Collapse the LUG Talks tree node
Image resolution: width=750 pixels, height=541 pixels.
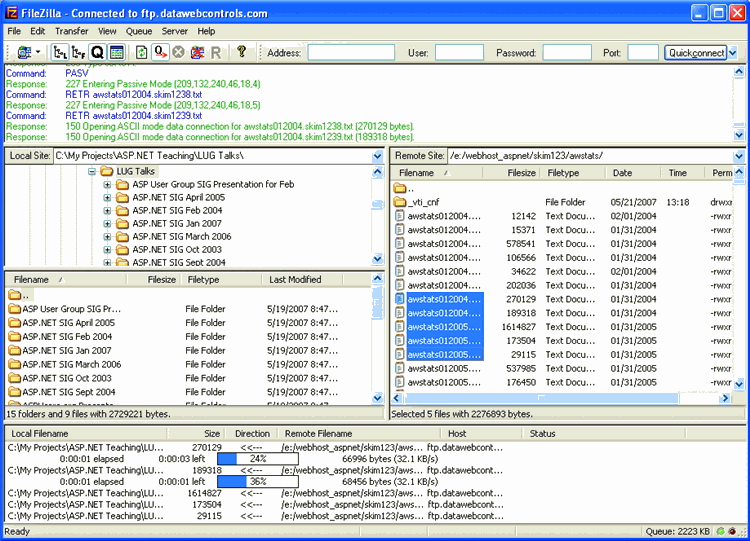92,171
